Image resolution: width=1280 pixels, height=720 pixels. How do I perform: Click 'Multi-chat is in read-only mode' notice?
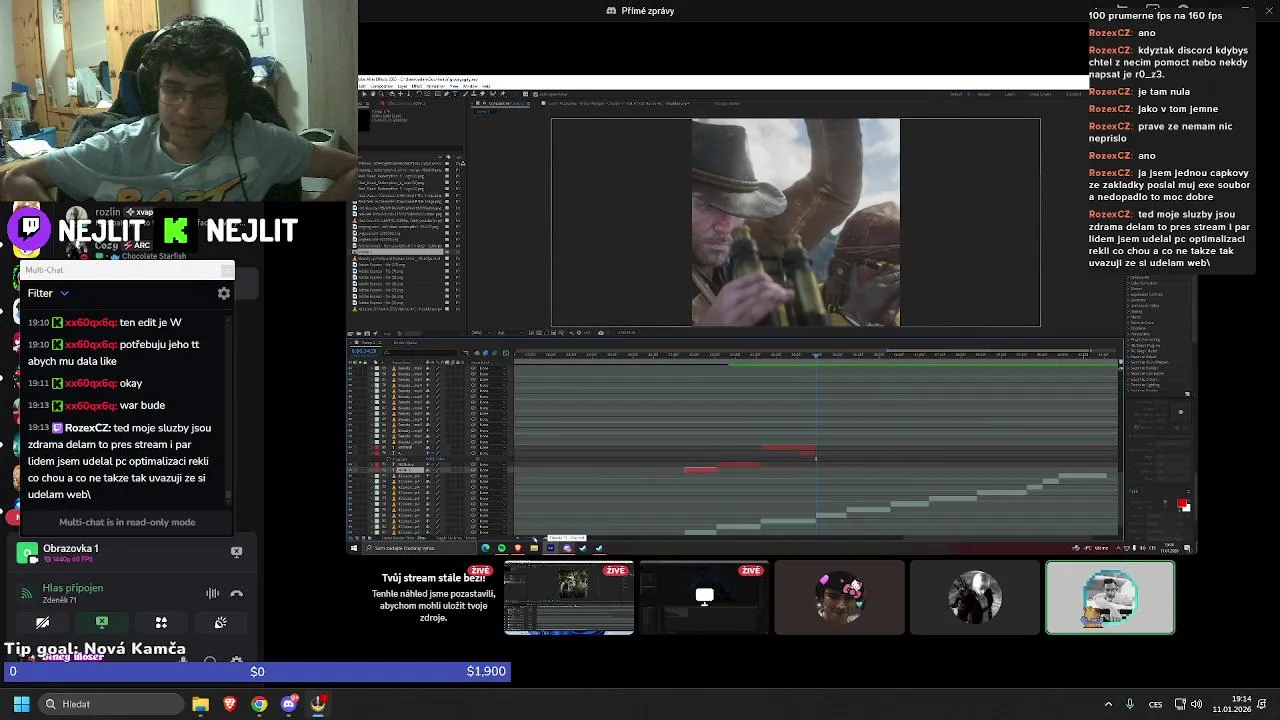(127, 522)
